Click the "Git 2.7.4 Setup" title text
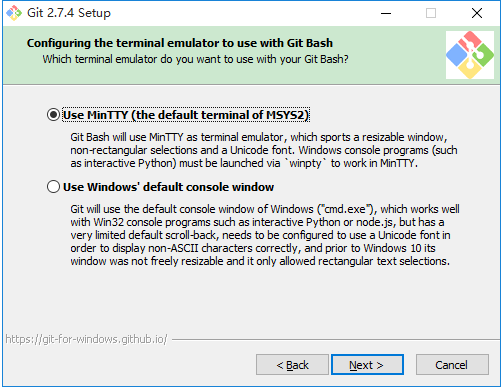The image size is (503, 389). pos(69,13)
